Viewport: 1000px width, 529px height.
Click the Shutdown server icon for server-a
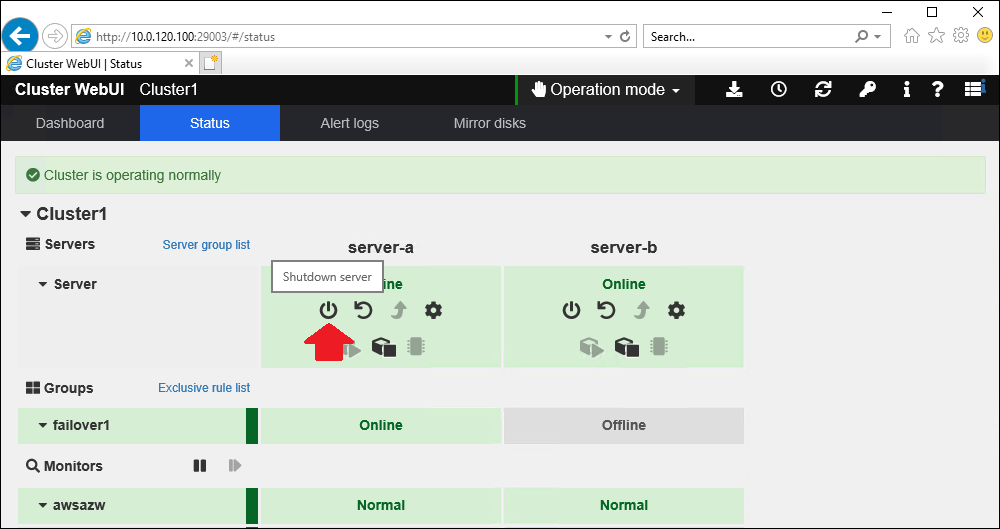328,310
